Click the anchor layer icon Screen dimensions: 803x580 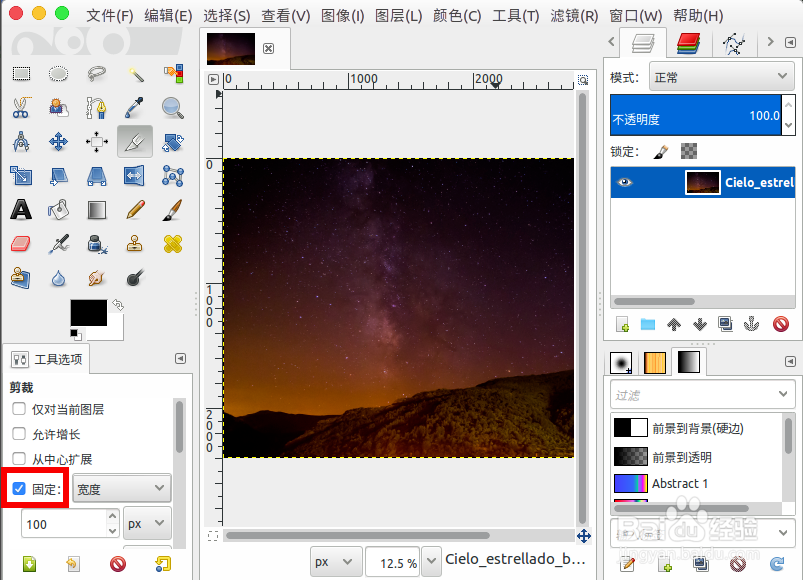point(751,324)
